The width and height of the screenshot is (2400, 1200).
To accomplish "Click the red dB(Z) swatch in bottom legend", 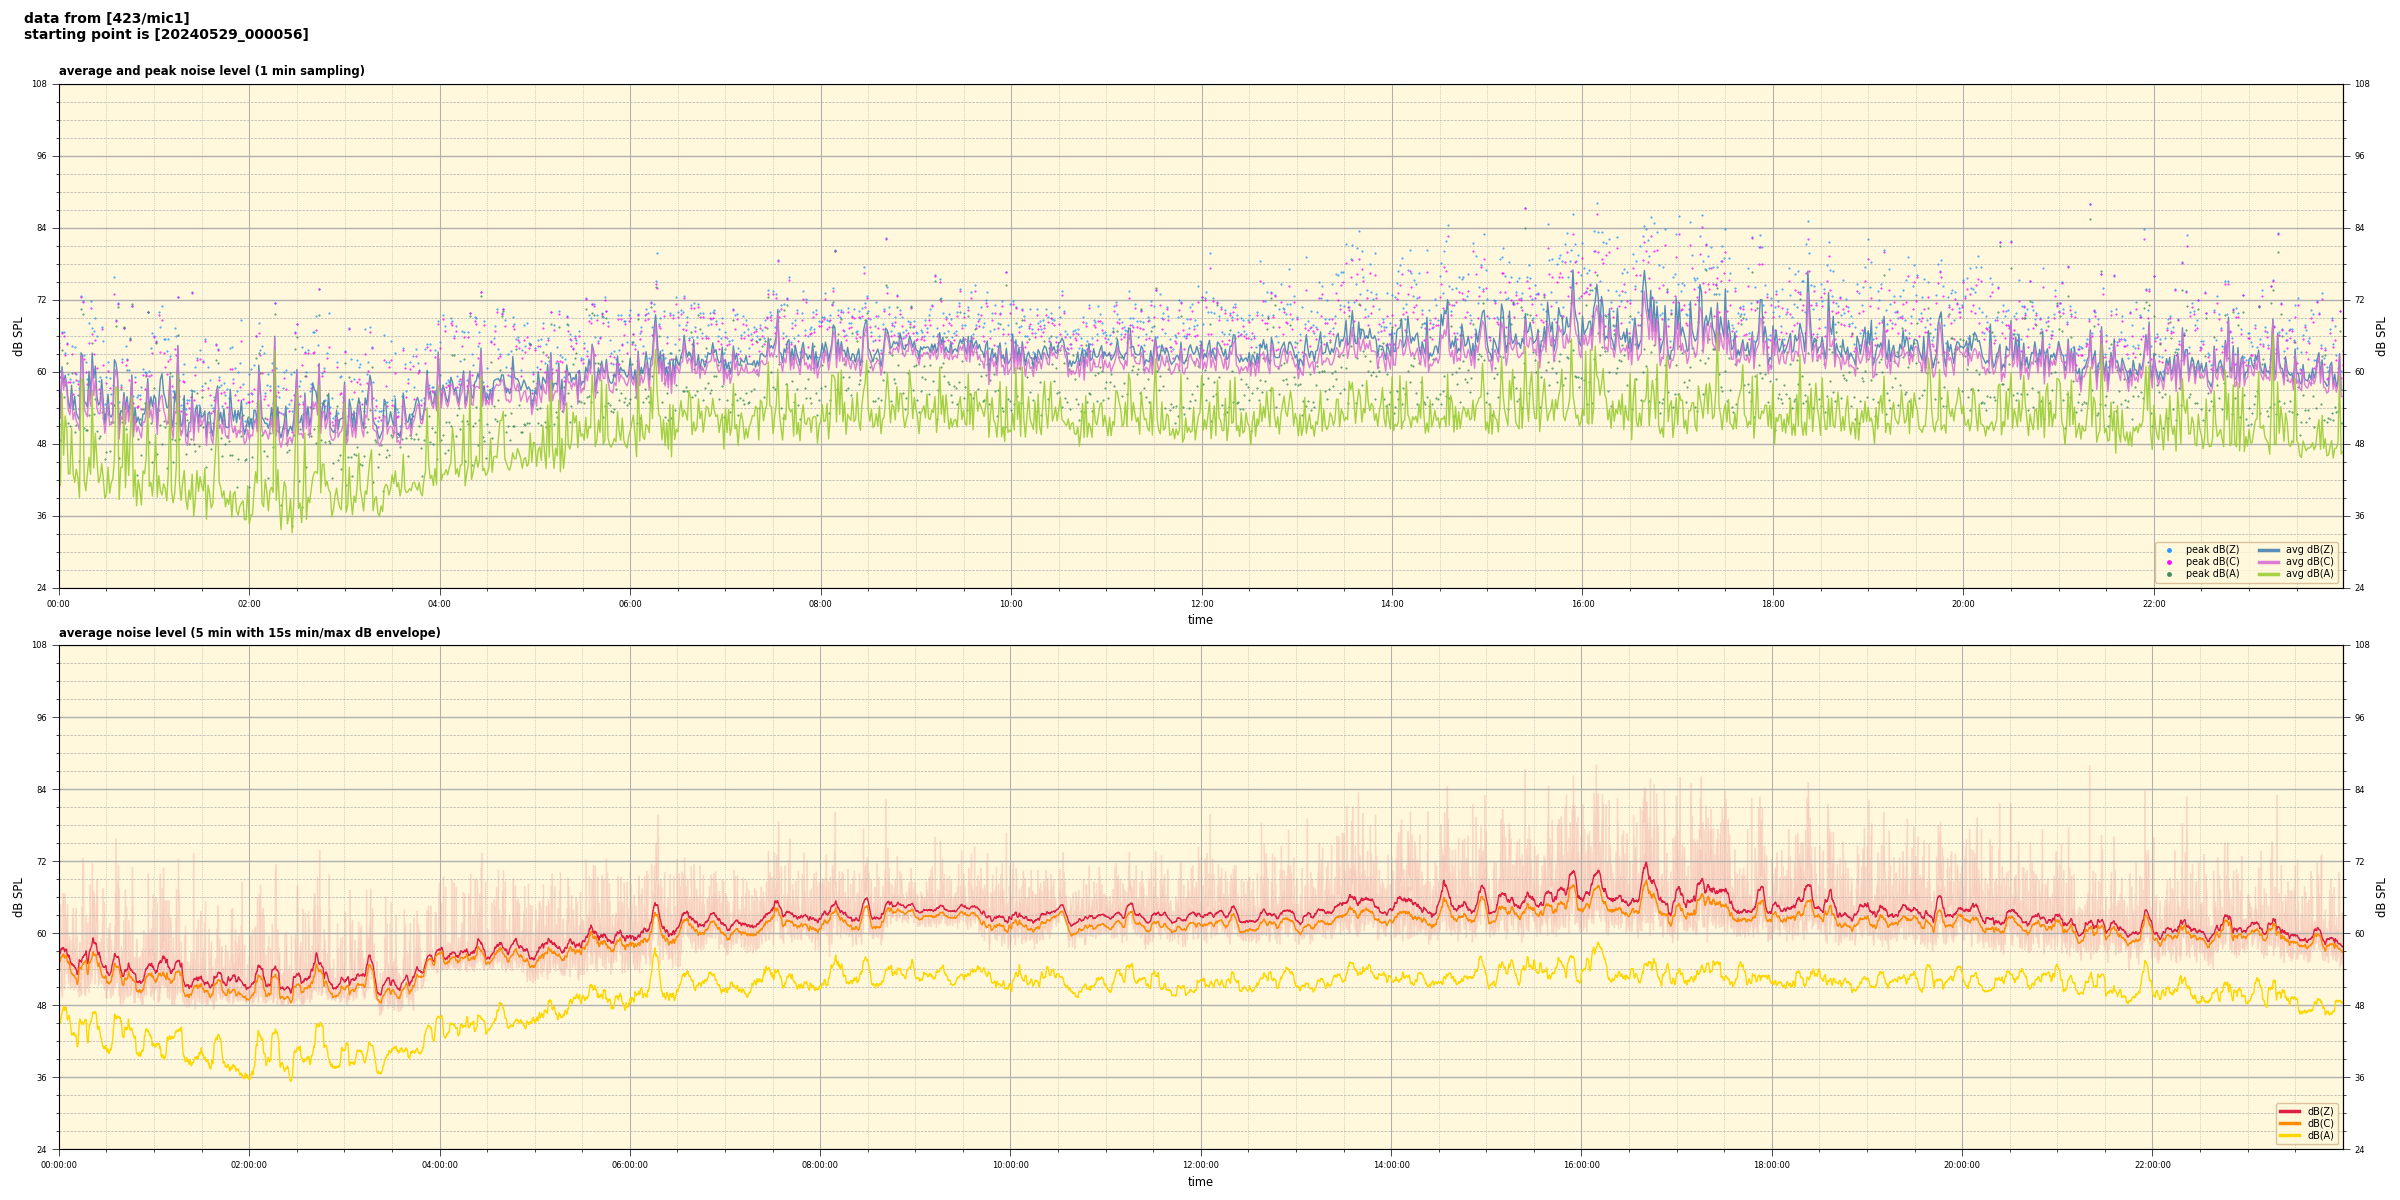I will click(2289, 1111).
